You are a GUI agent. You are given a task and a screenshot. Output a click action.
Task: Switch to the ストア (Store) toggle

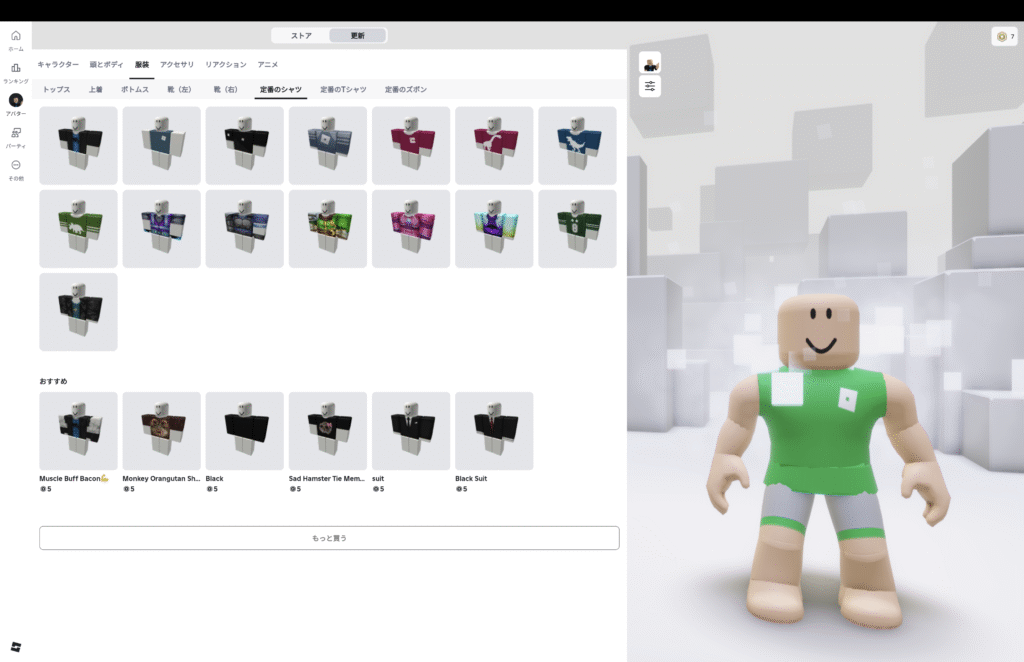[301, 36]
